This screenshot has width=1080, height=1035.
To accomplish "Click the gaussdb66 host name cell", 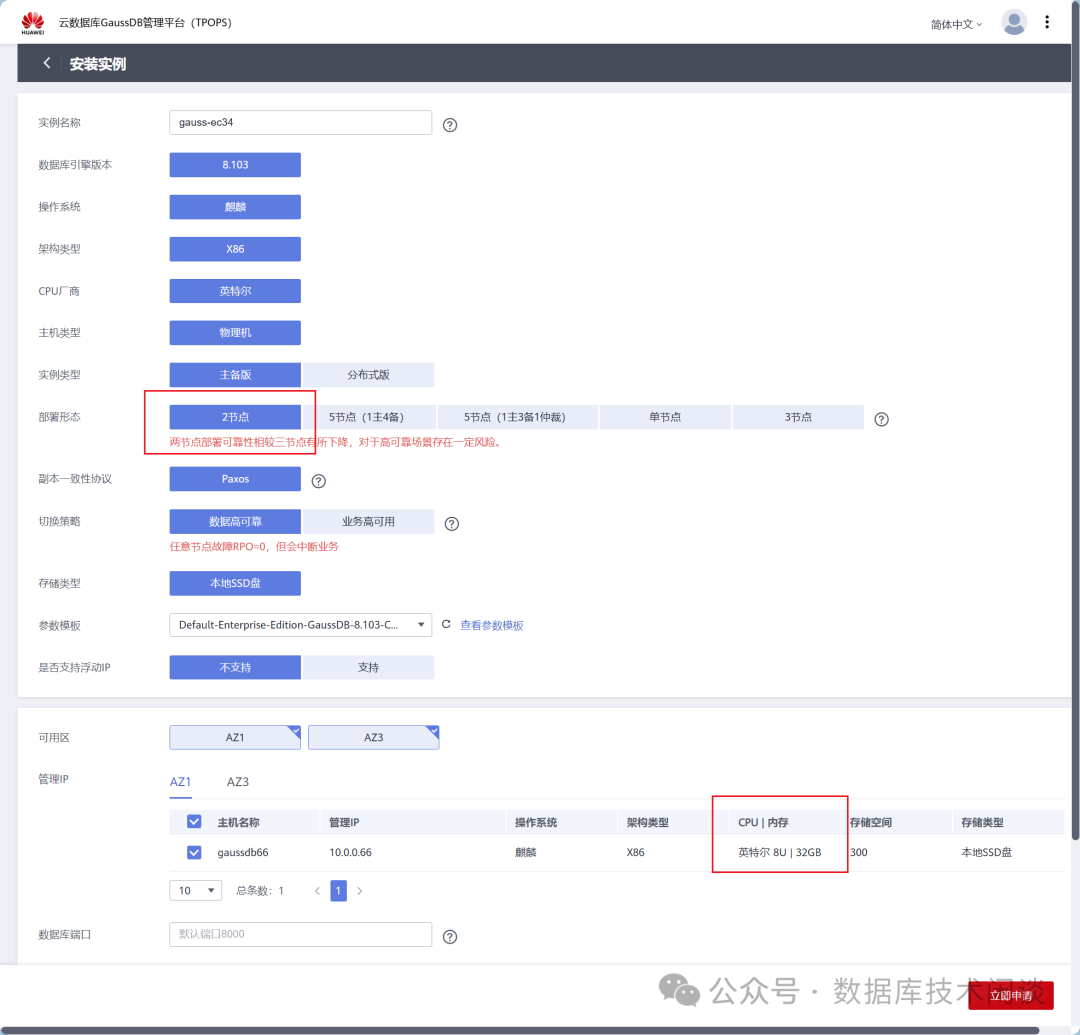I will [242, 853].
